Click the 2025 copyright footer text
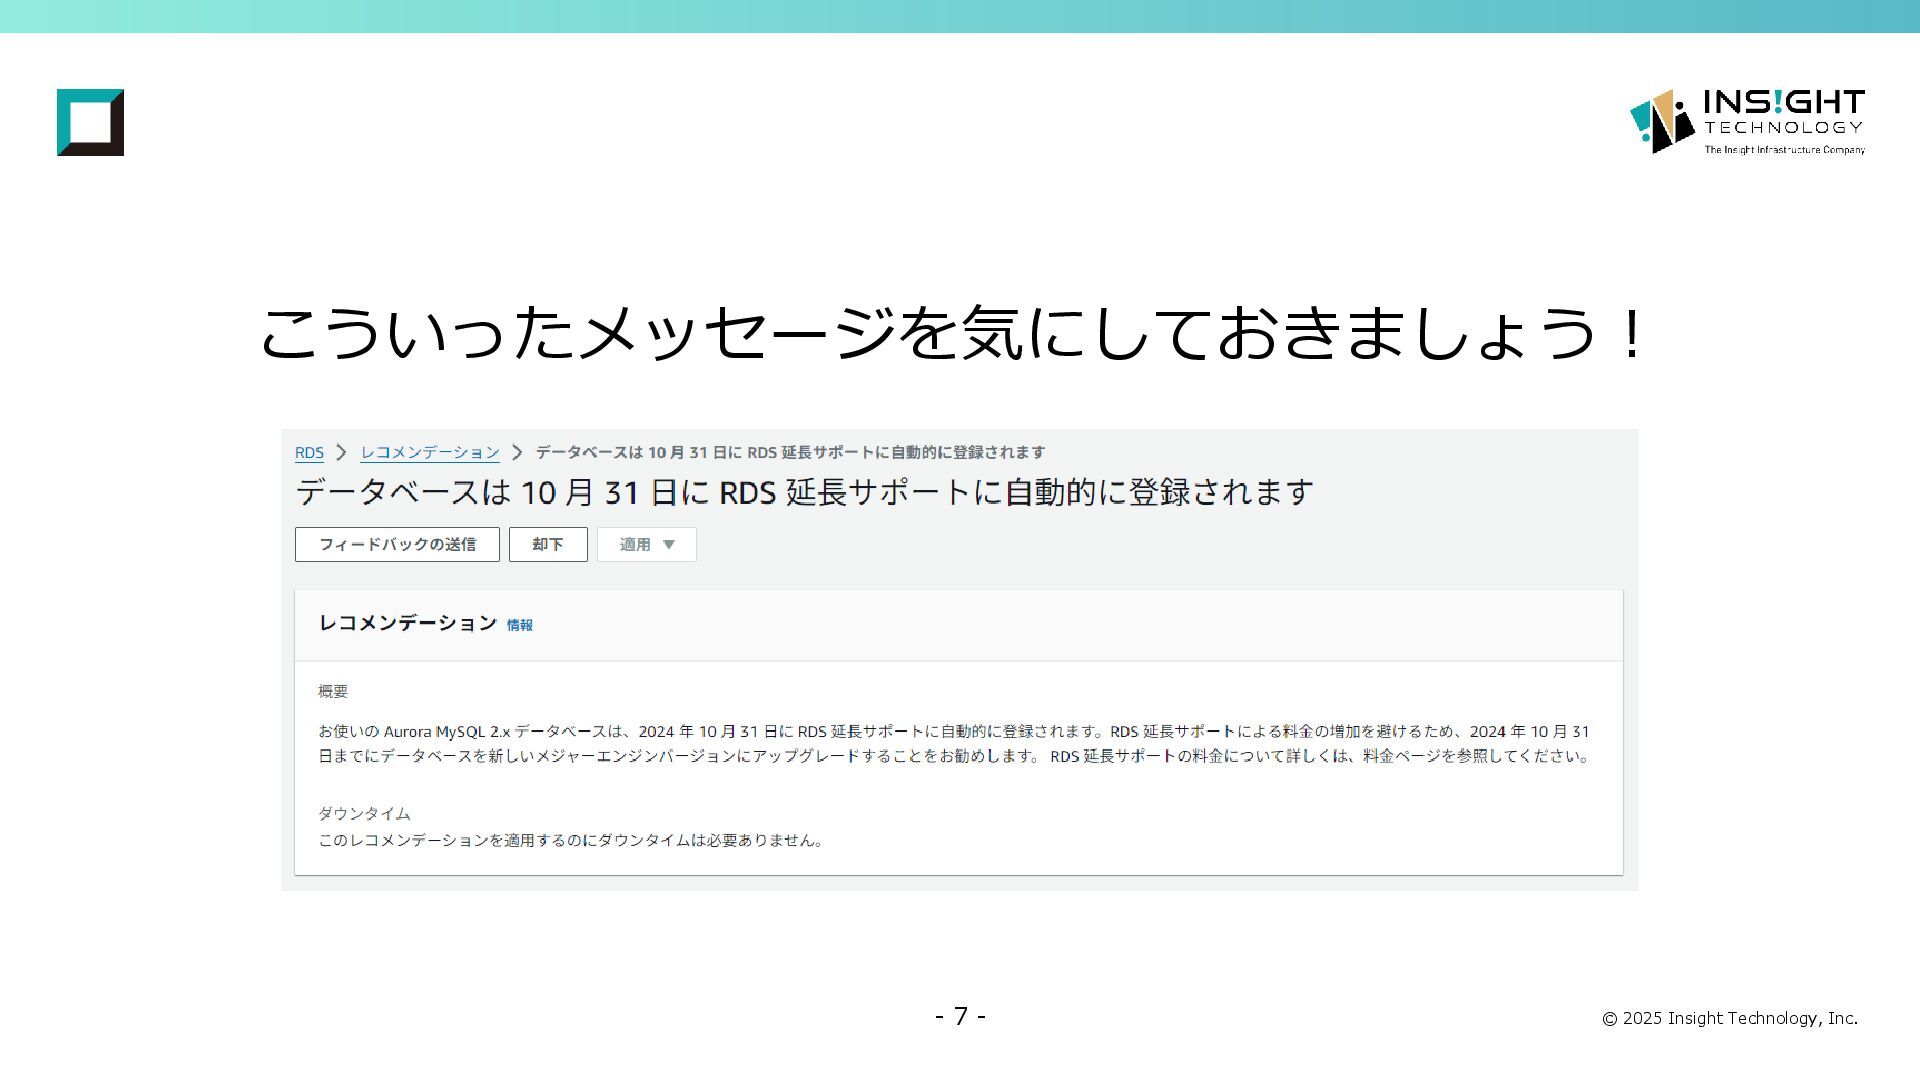Image resolution: width=1920 pixels, height=1080 pixels. tap(1729, 1018)
